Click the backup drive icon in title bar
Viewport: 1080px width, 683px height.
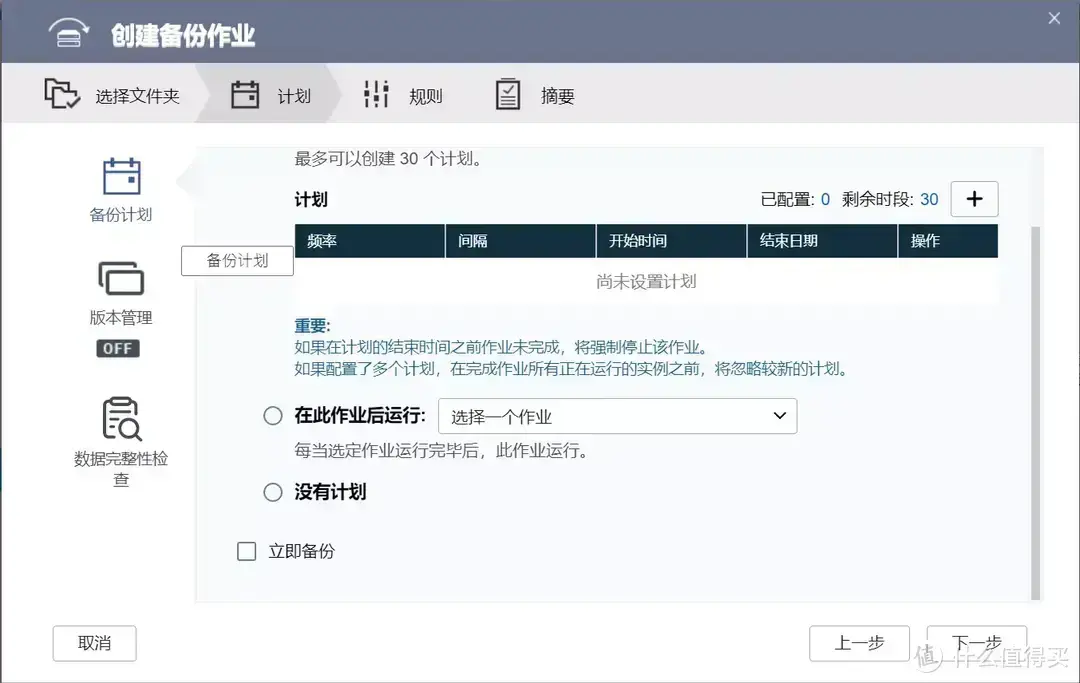coord(68,32)
